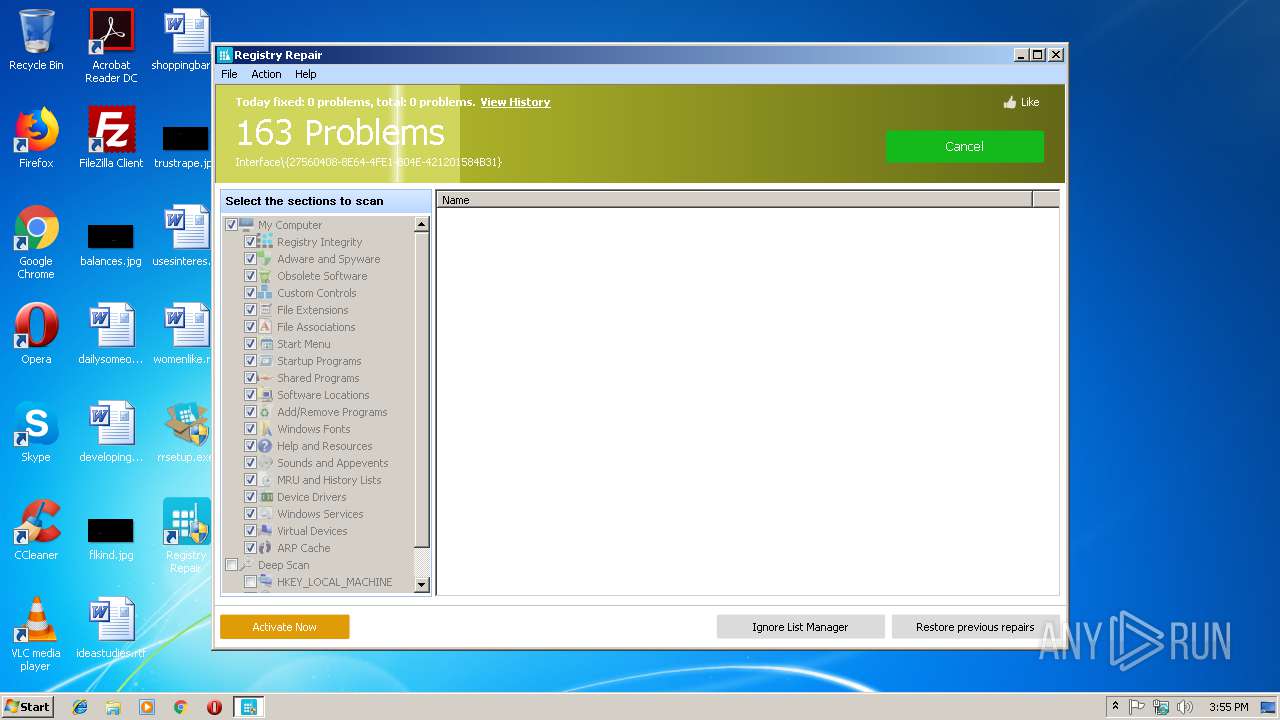Uncheck the Adware and Spyware checkbox
This screenshot has width=1280, height=720.
[250, 259]
